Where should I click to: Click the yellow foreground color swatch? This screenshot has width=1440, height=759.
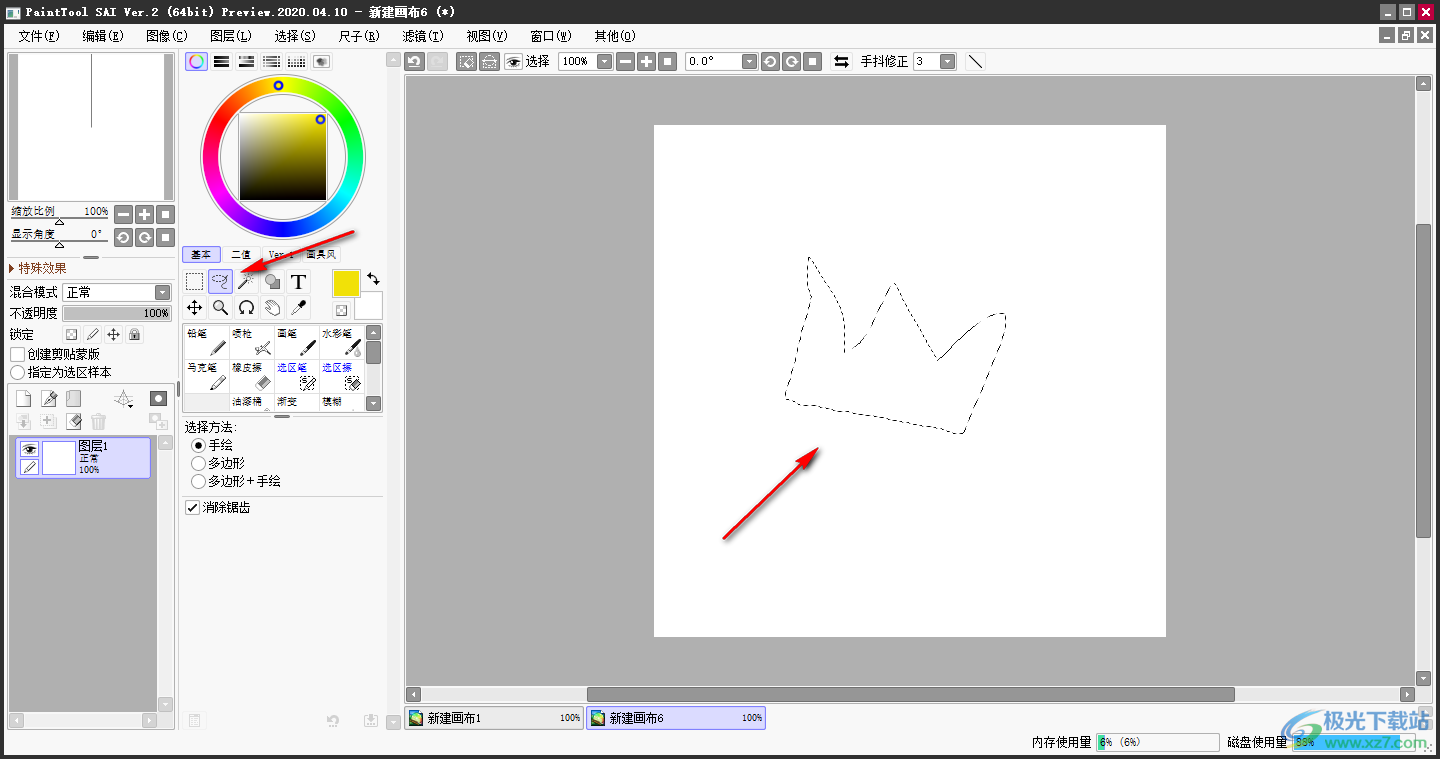point(346,283)
